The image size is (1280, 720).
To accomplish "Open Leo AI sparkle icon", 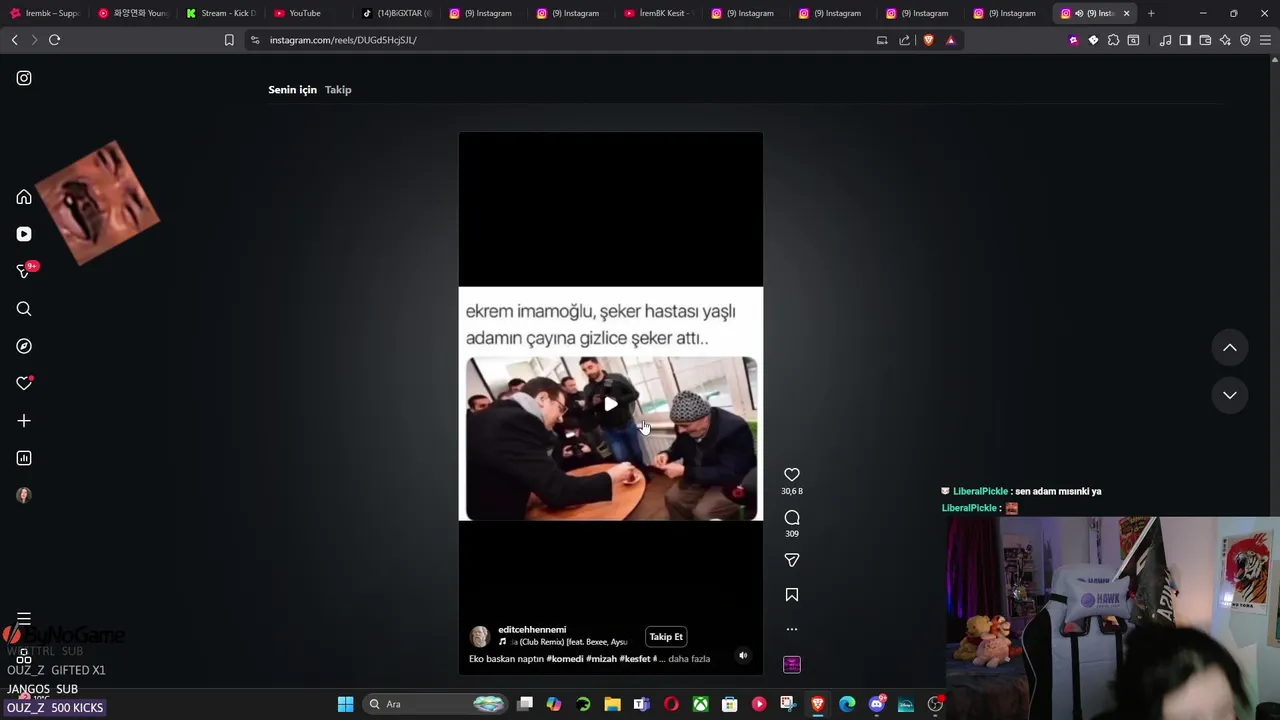I will [x=1225, y=40].
